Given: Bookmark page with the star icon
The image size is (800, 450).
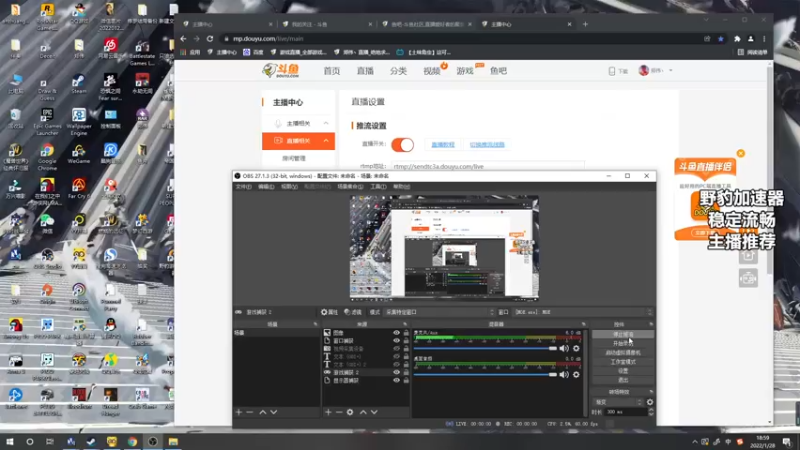Looking at the screenshot, I should (x=720, y=39).
